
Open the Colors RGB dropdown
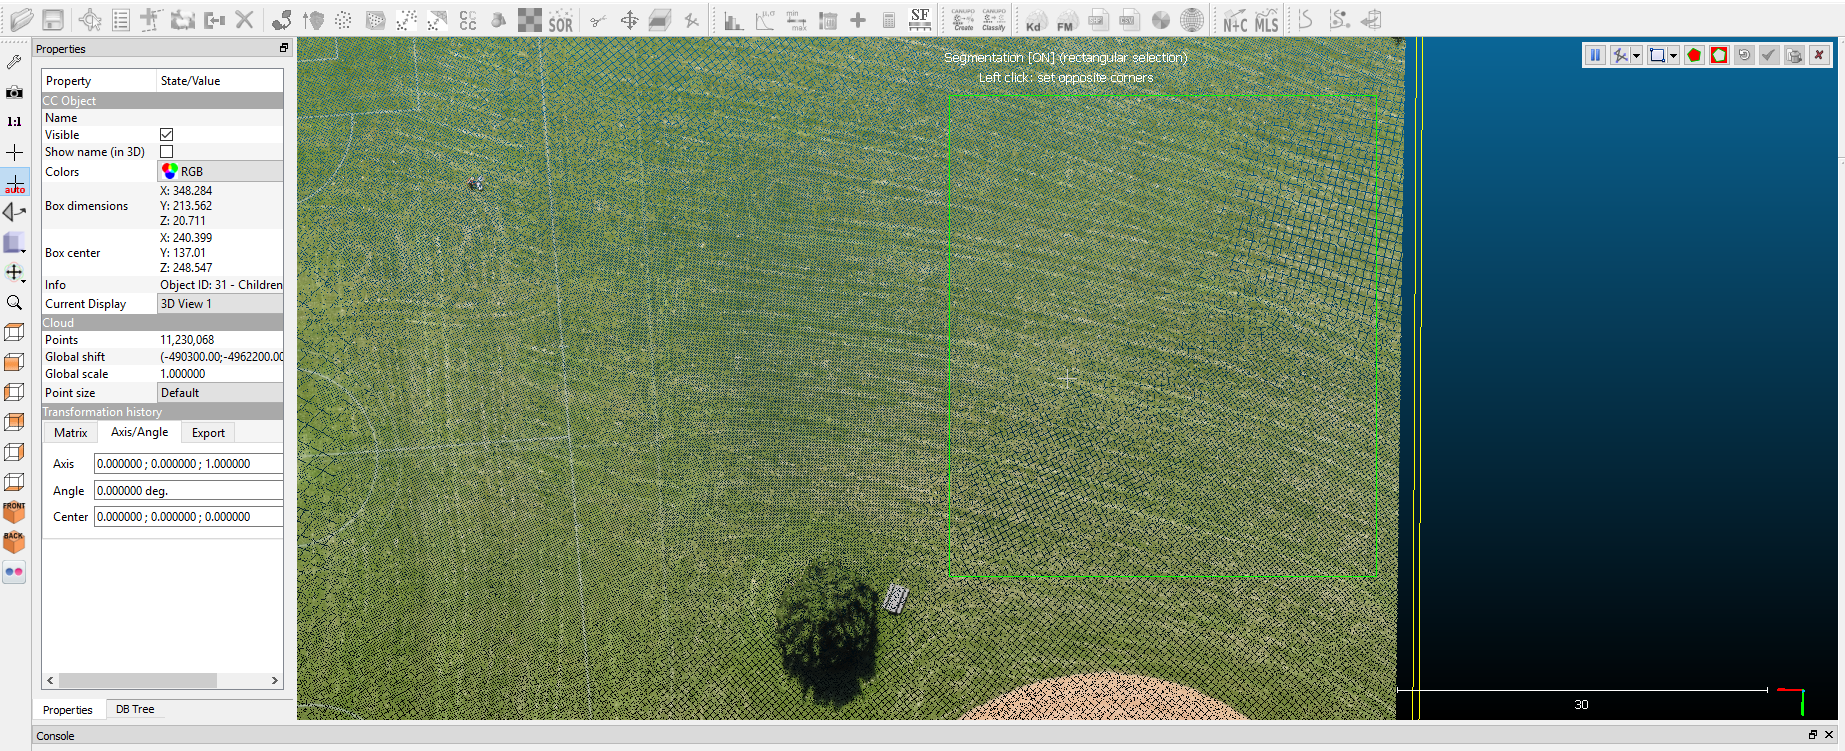click(220, 171)
